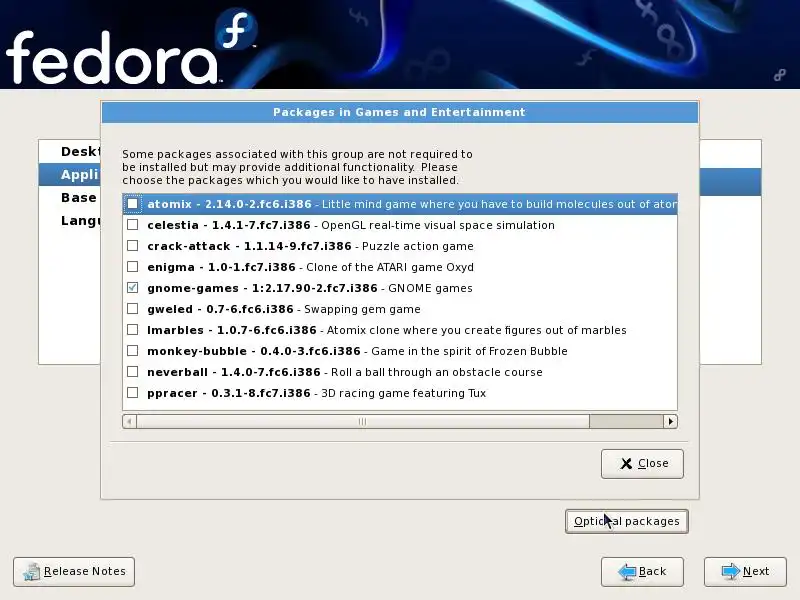800x600 pixels.
Task: Select gweled Swapping gem game row
Action: 400,309
